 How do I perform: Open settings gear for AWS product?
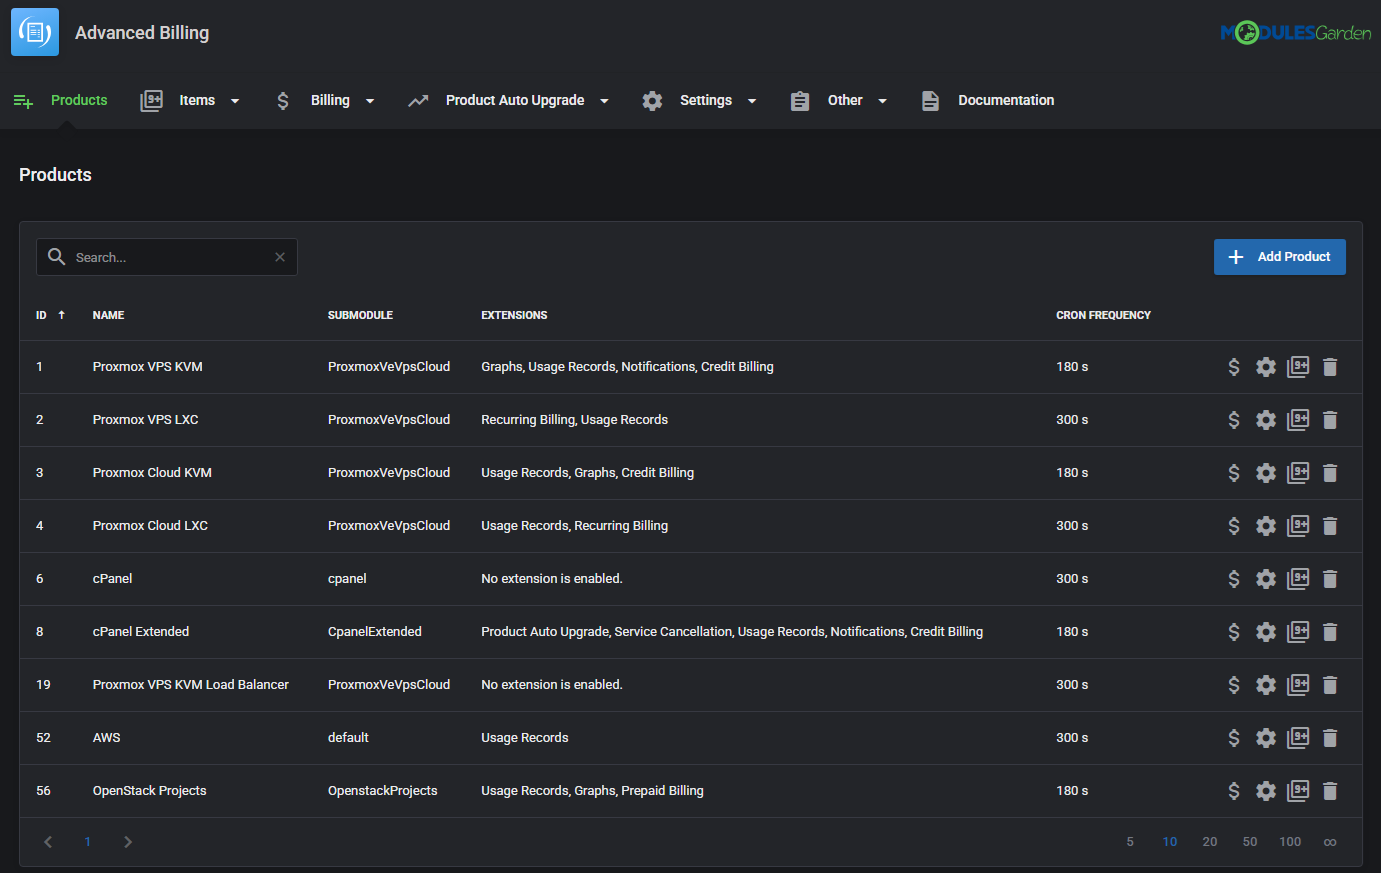tap(1266, 738)
